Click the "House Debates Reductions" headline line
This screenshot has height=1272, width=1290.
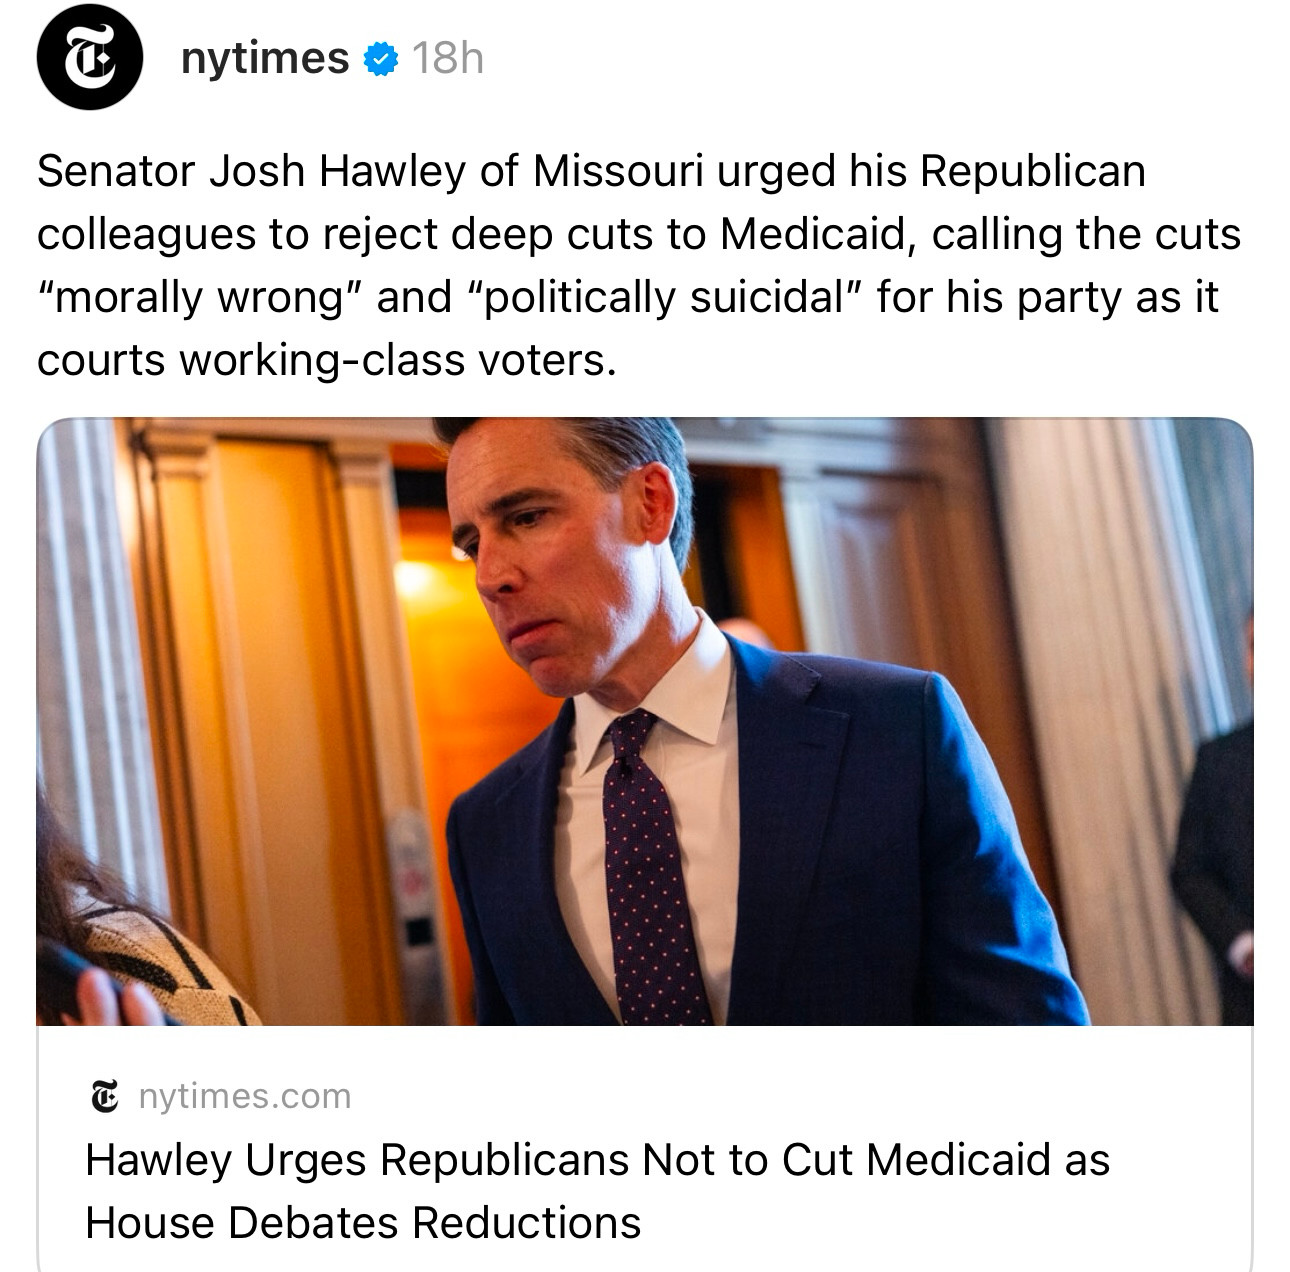coord(363,1223)
